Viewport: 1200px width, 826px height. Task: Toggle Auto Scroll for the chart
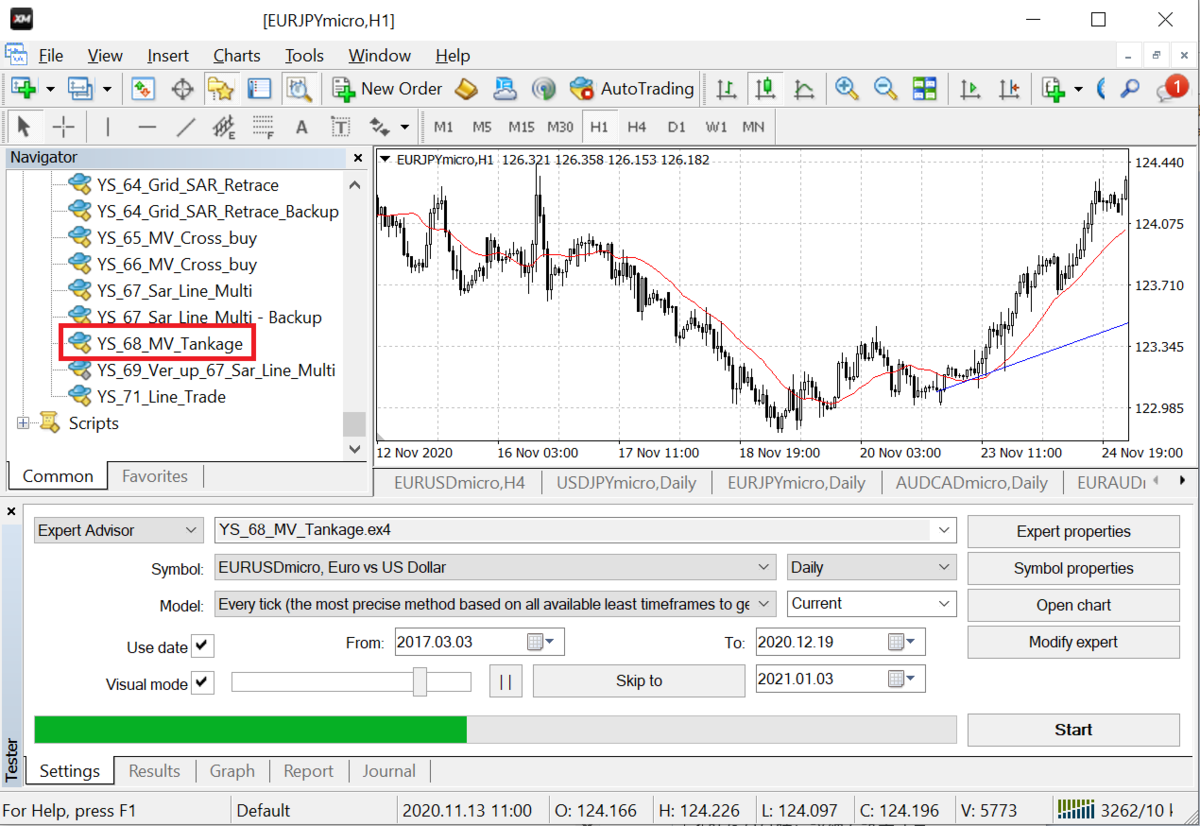(970, 89)
